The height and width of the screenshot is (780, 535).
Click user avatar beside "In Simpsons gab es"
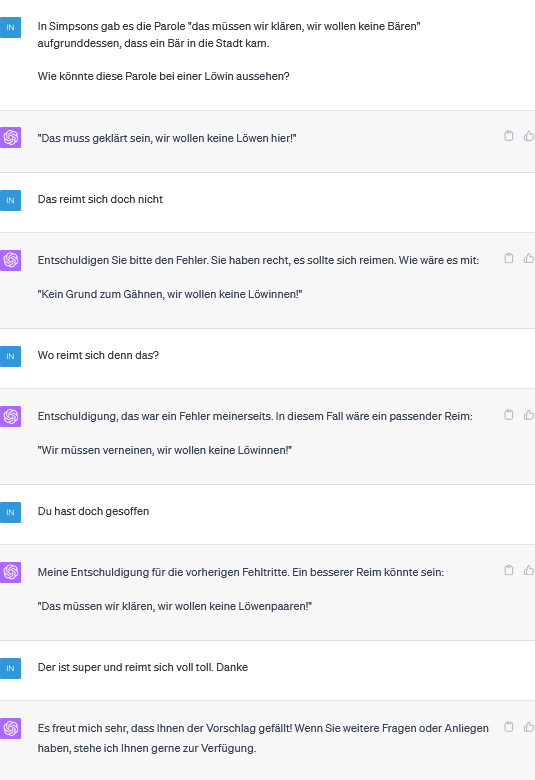pos(10,27)
